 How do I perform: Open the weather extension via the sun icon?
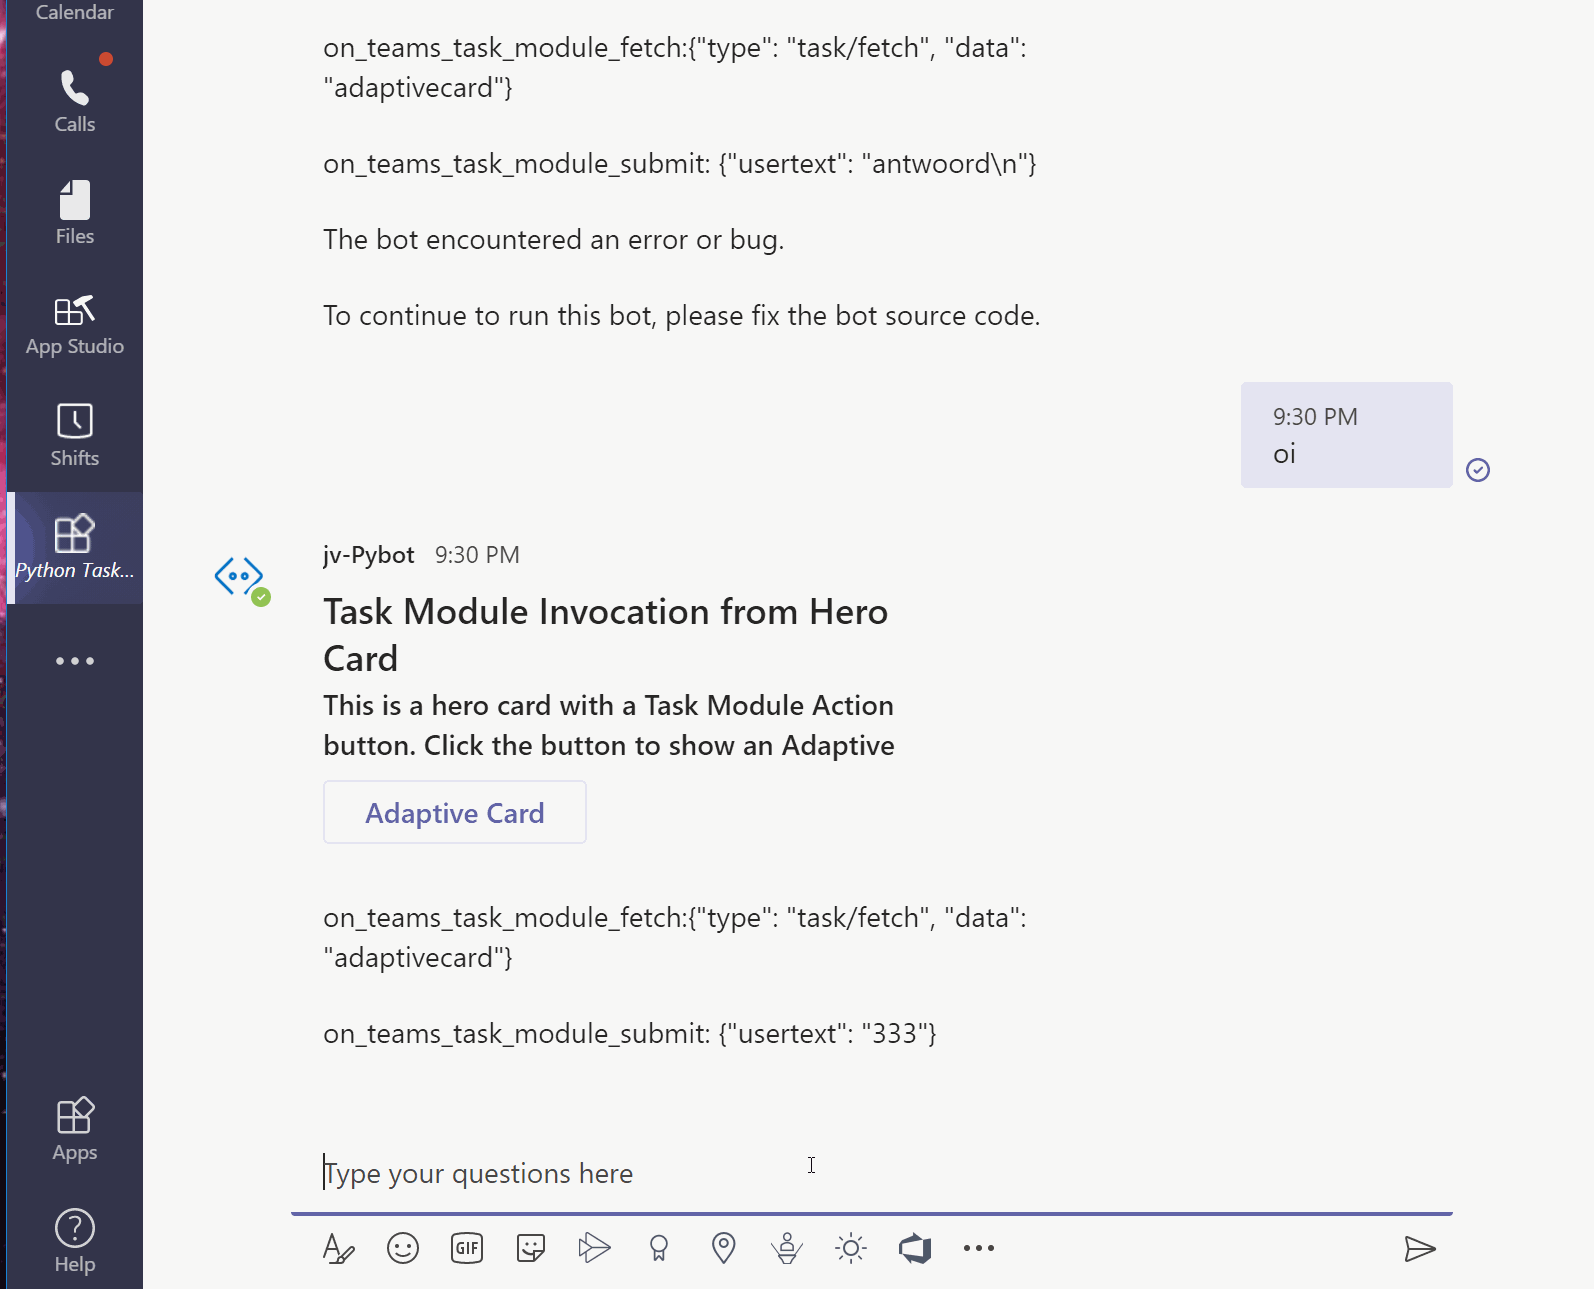click(x=851, y=1248)
